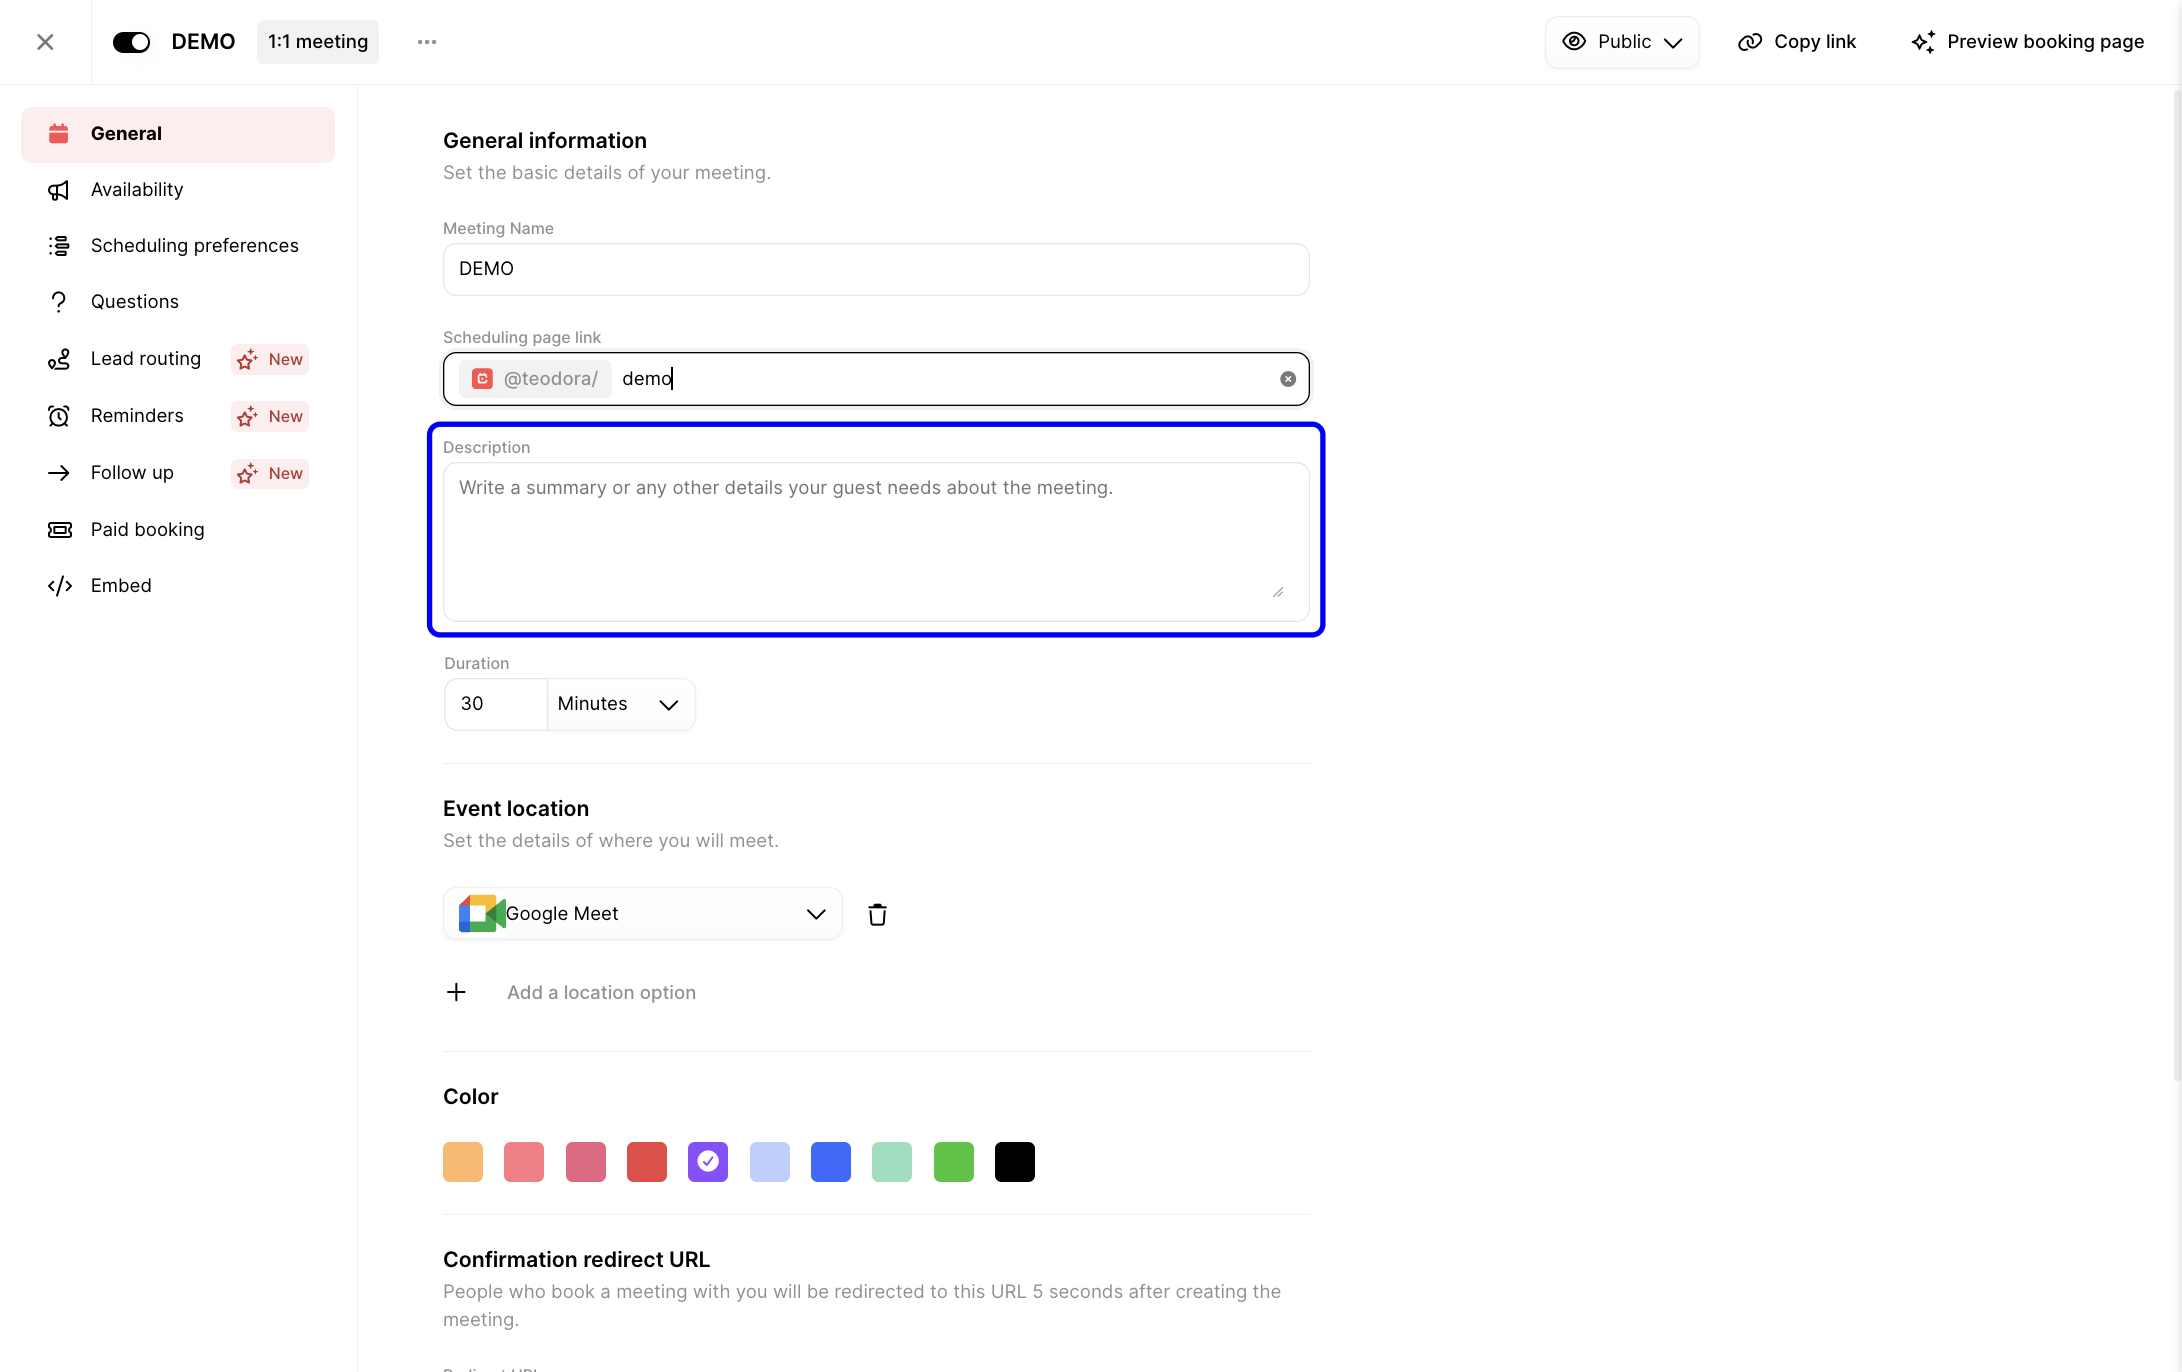This screenshot has height=1372, width=2182.
Task: Select the General calendar icon in sidebar
Action: point(59,133)
